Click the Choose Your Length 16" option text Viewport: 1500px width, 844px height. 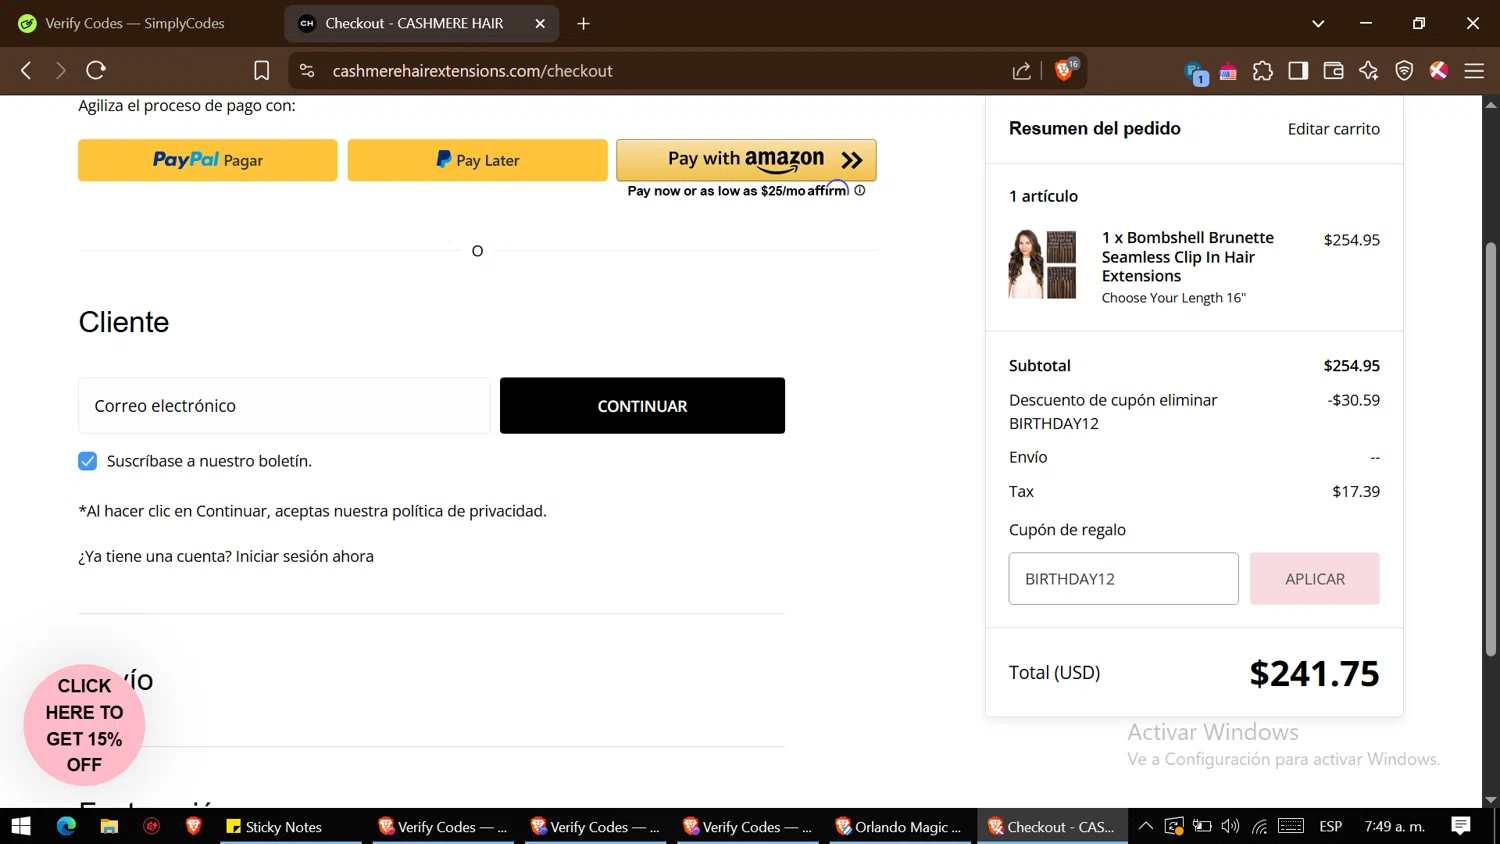tap(1174, 298)
